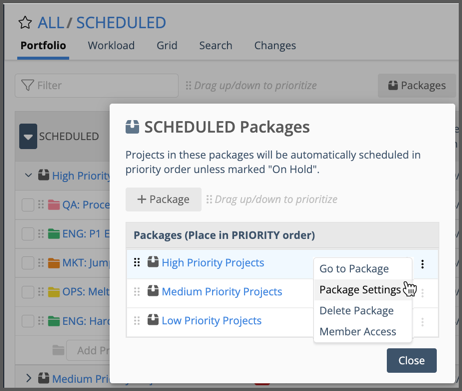Click the drag handle of Low Priority Projects

point(137,321)
